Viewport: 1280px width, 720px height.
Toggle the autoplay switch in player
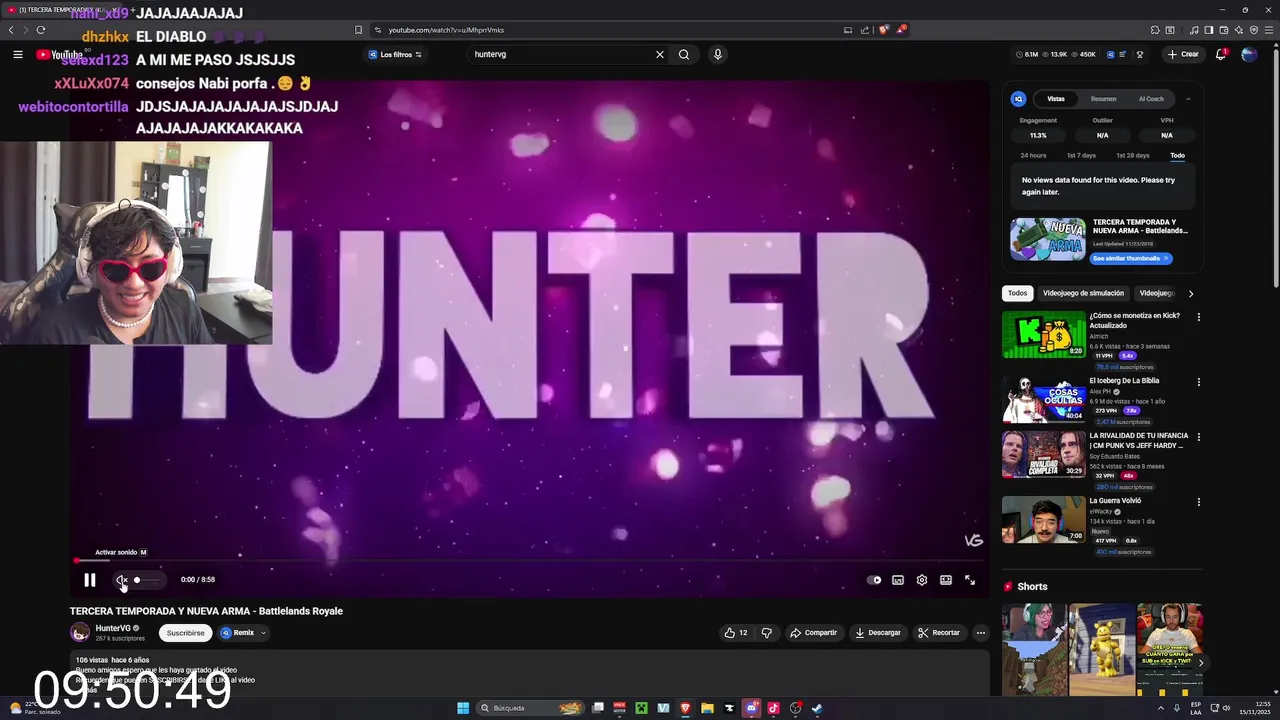point(875,580)
